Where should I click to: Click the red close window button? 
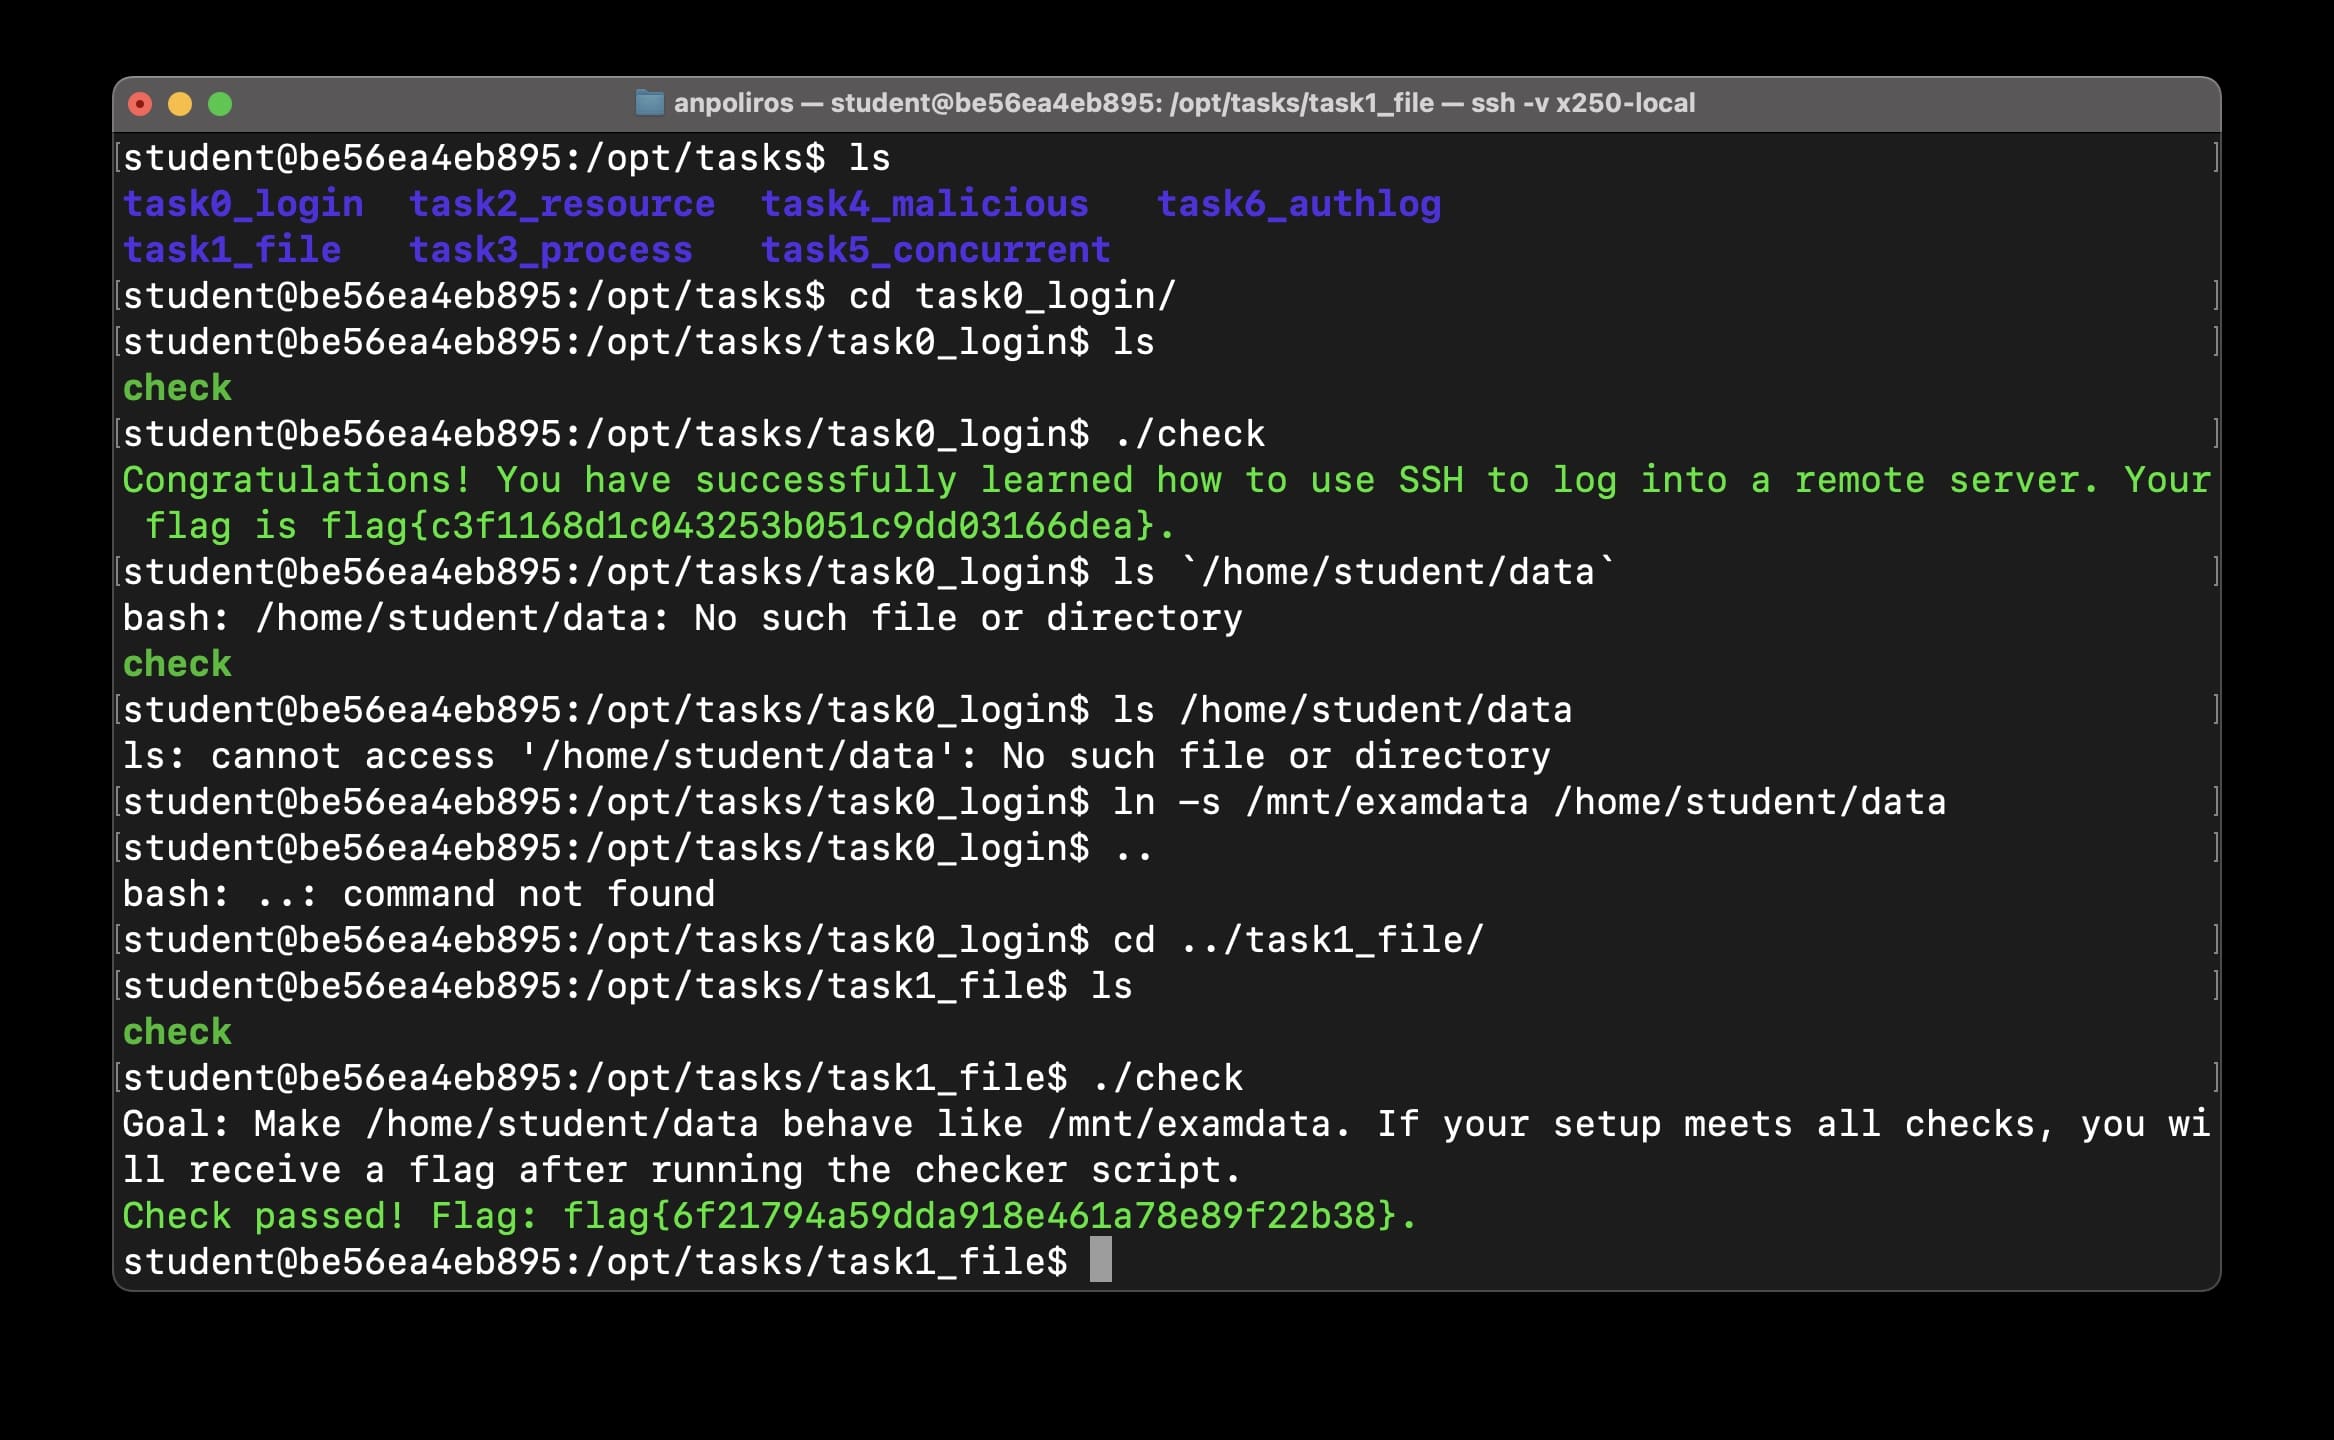click(x=141, y=104)
